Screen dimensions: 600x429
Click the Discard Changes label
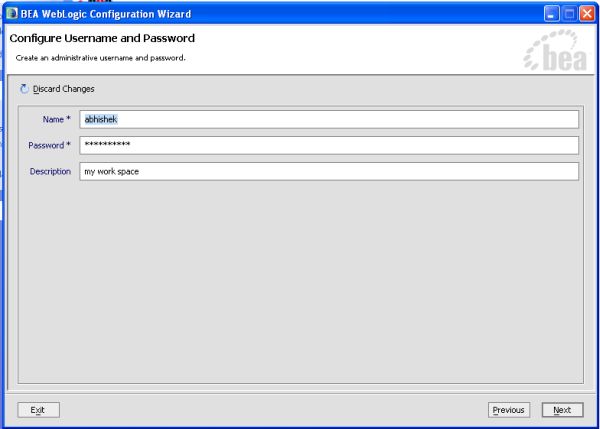[x=64, y=89]
